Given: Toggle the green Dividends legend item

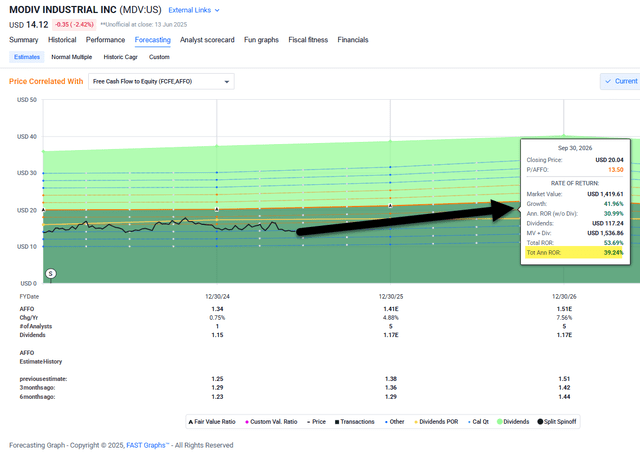Looking at the screenshot, I should click(x=513, y=422).
